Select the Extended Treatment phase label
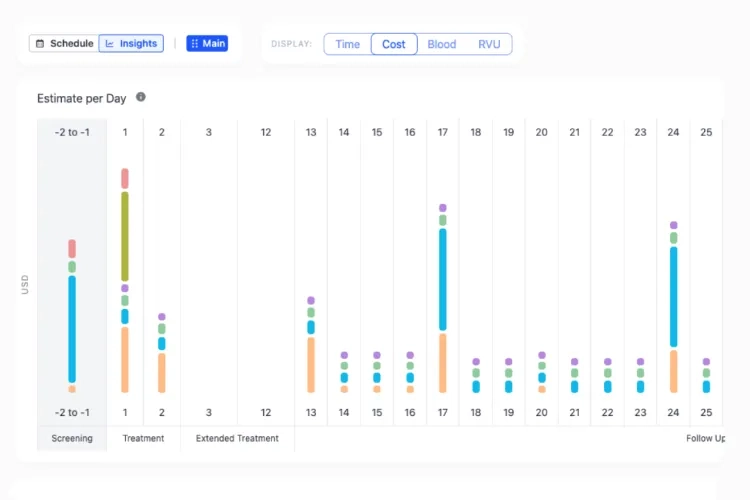Screen dimensions: 750x500 click(237, 438)
